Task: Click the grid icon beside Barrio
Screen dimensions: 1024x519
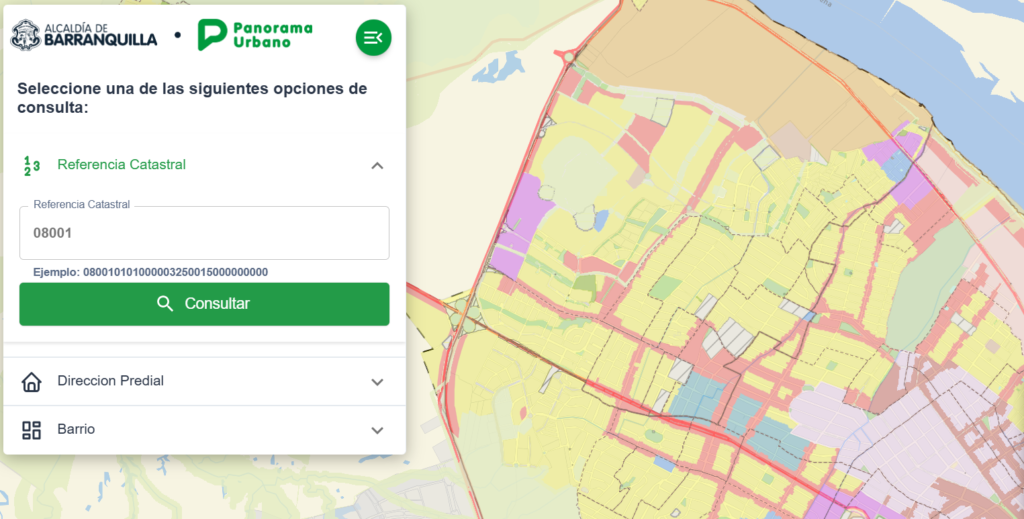Action: tap(32, 430)
